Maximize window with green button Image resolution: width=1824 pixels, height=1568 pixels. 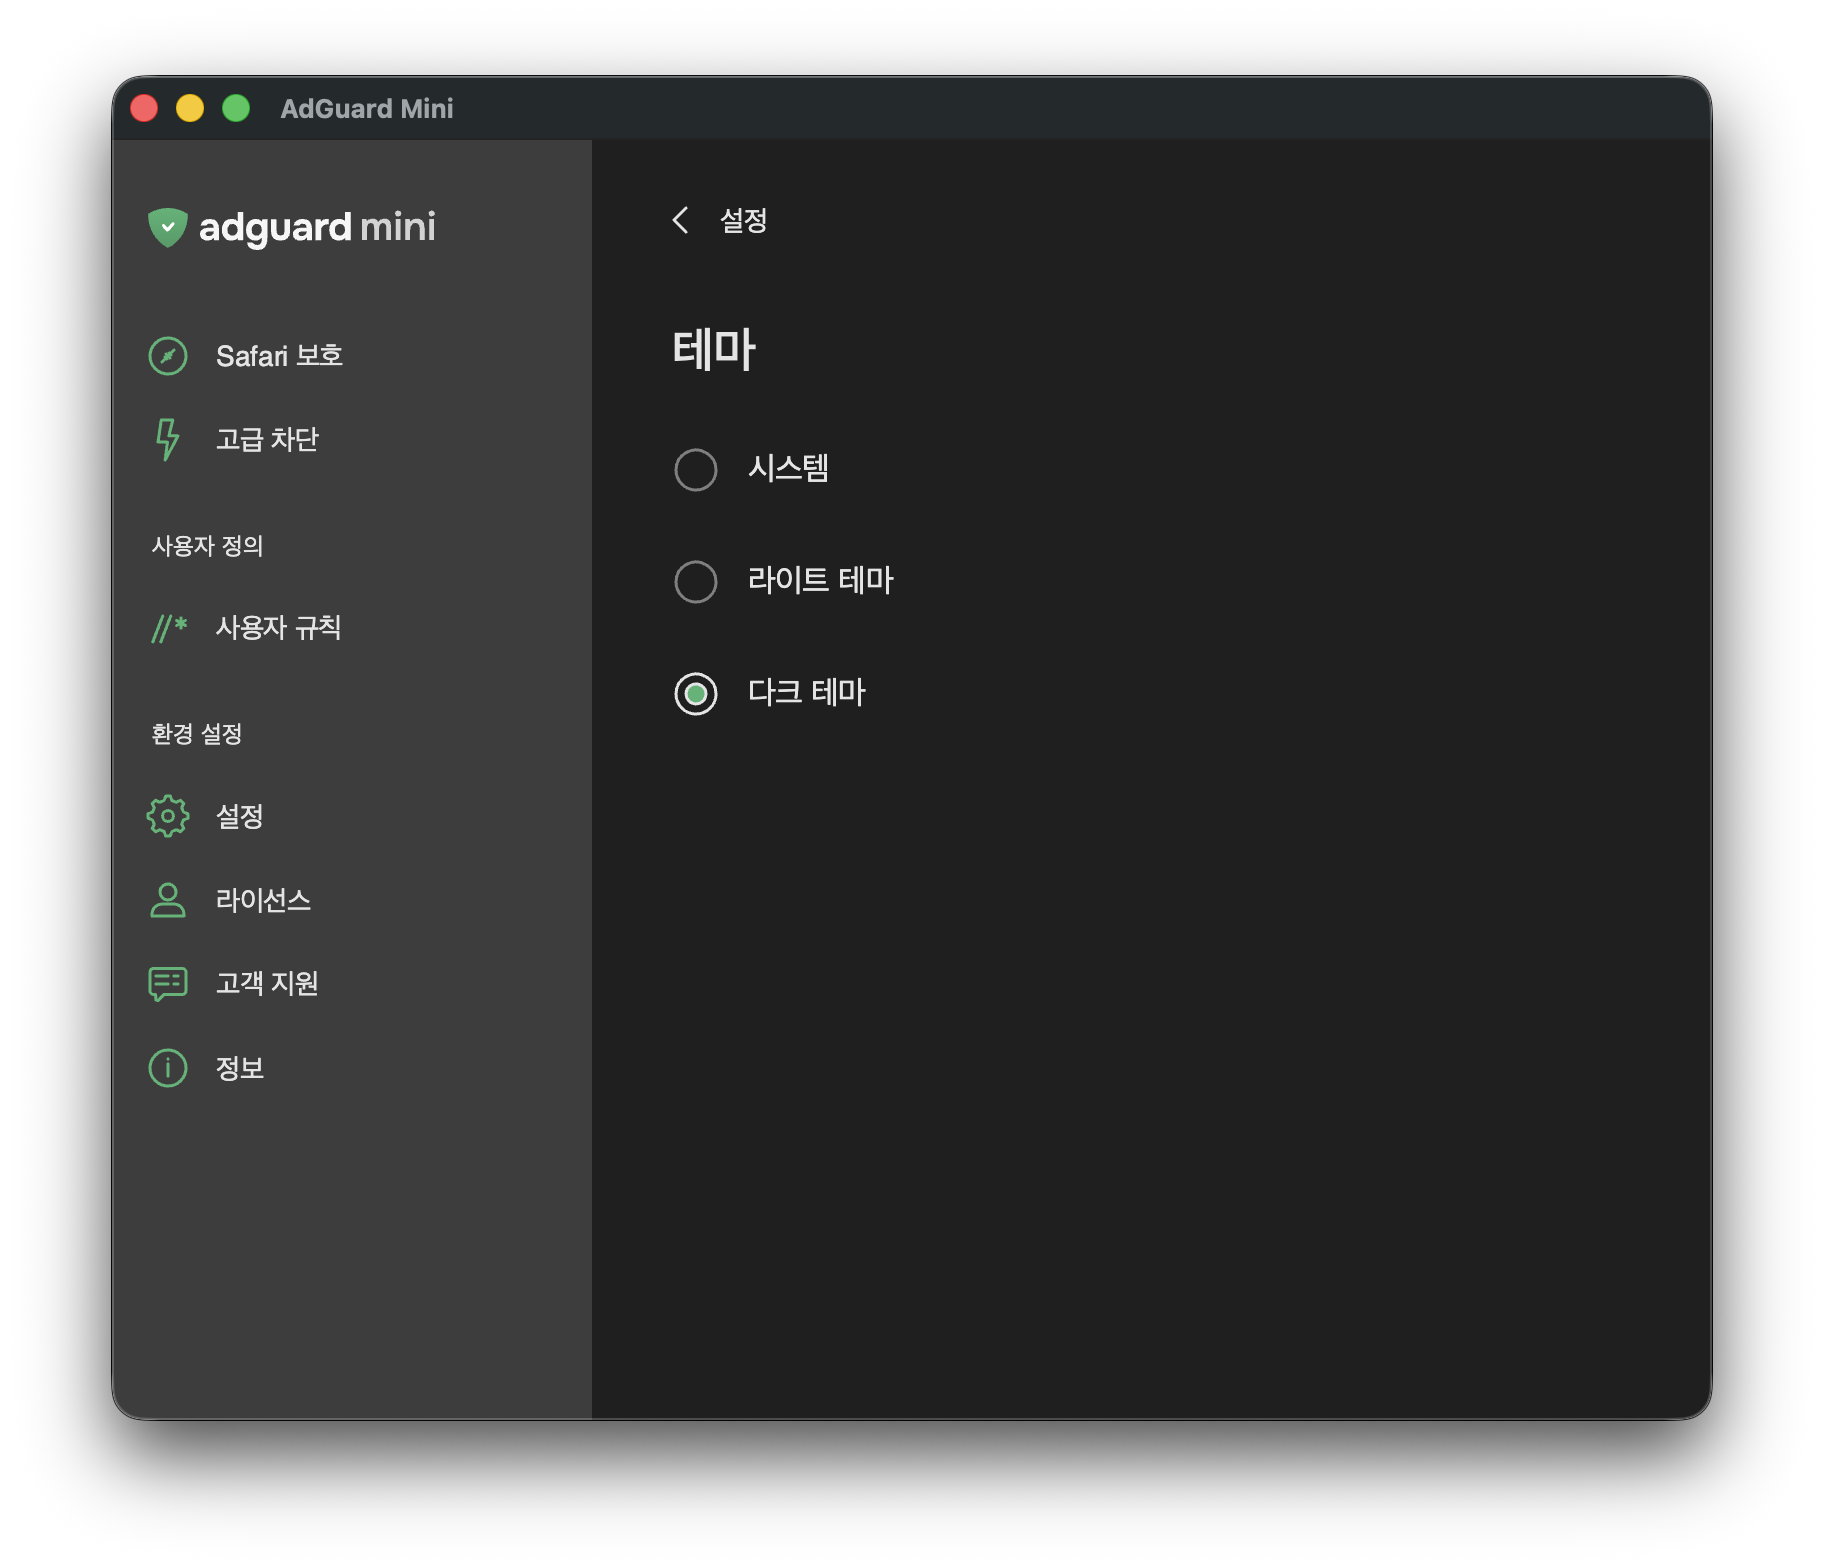click(236, 108)
